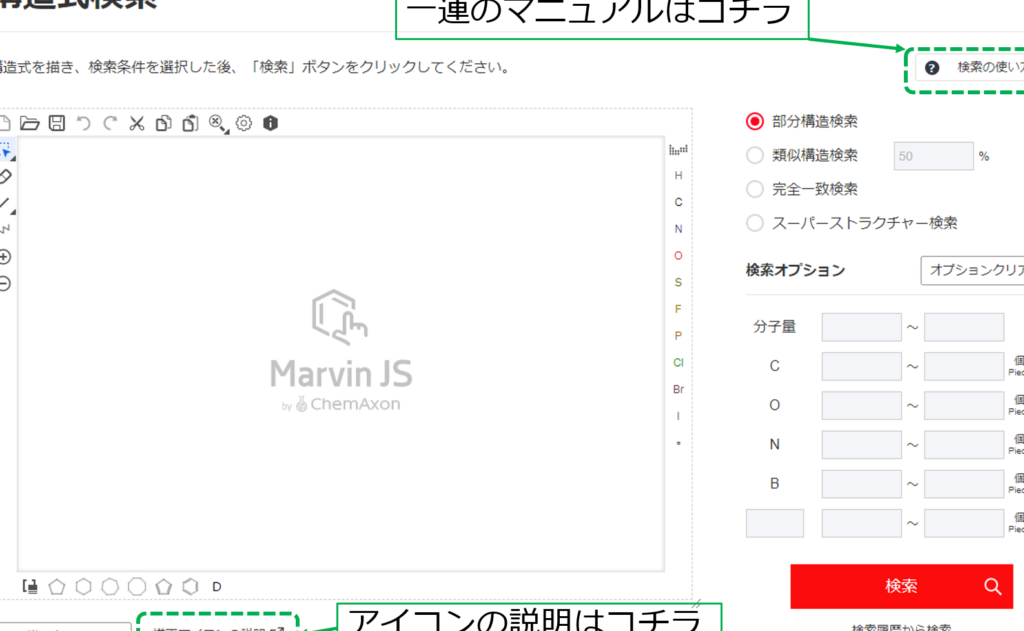Select 類似構造検索 radio button
1024x631 pixels.
coord(754,155)
